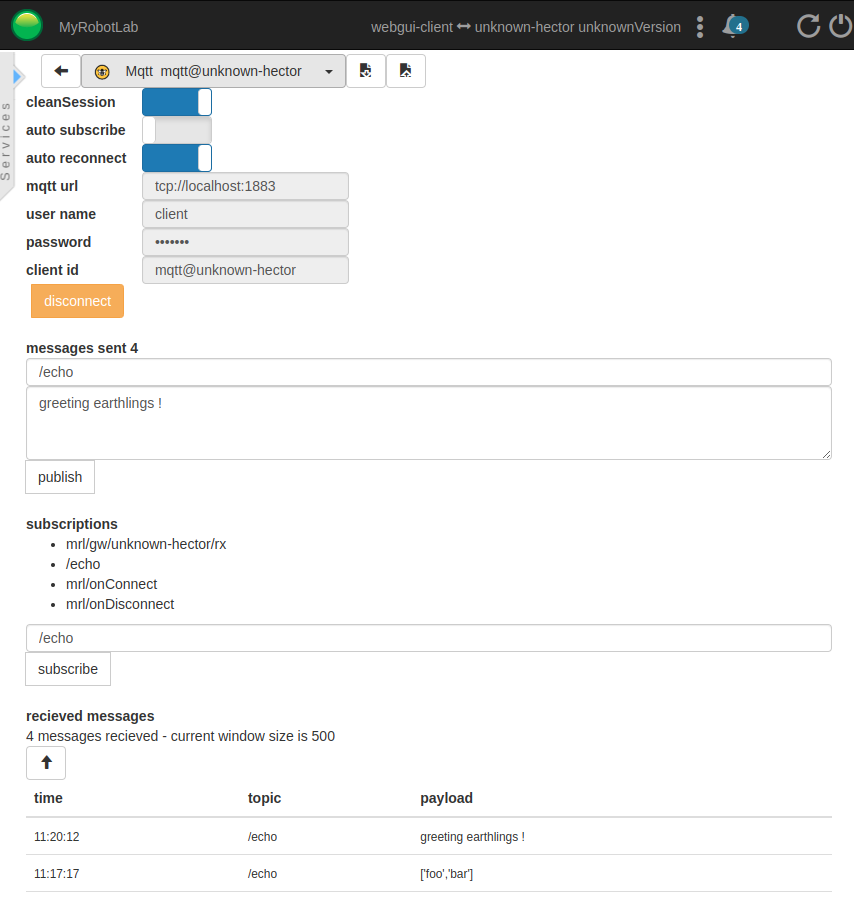Focus the user name field
Screen dimensions: 854x897
[245, 214]
